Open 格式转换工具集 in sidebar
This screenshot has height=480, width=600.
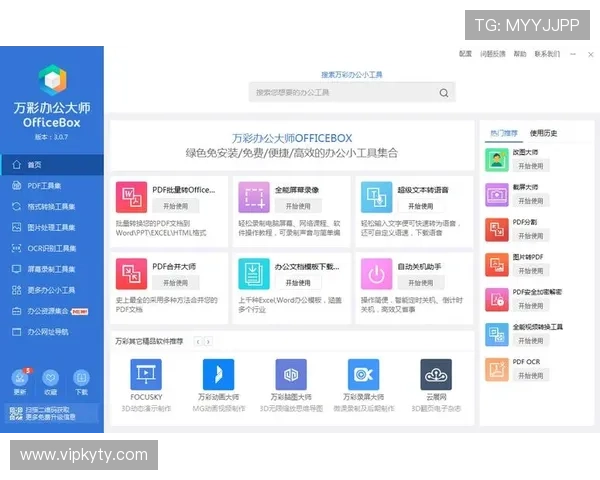52,207
